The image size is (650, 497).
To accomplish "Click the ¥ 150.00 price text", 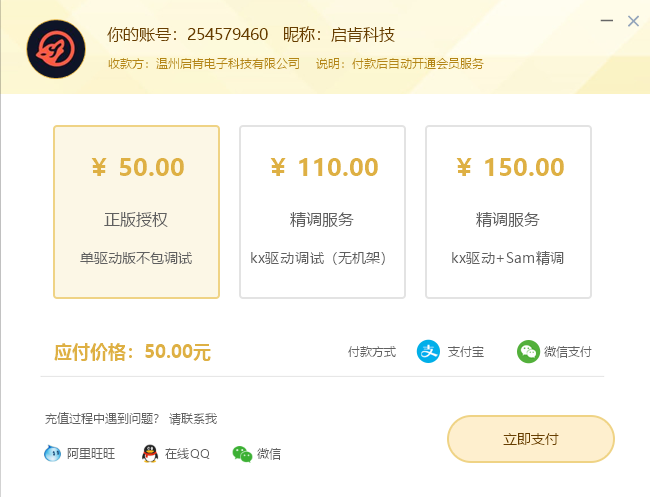I will point(510,167).
